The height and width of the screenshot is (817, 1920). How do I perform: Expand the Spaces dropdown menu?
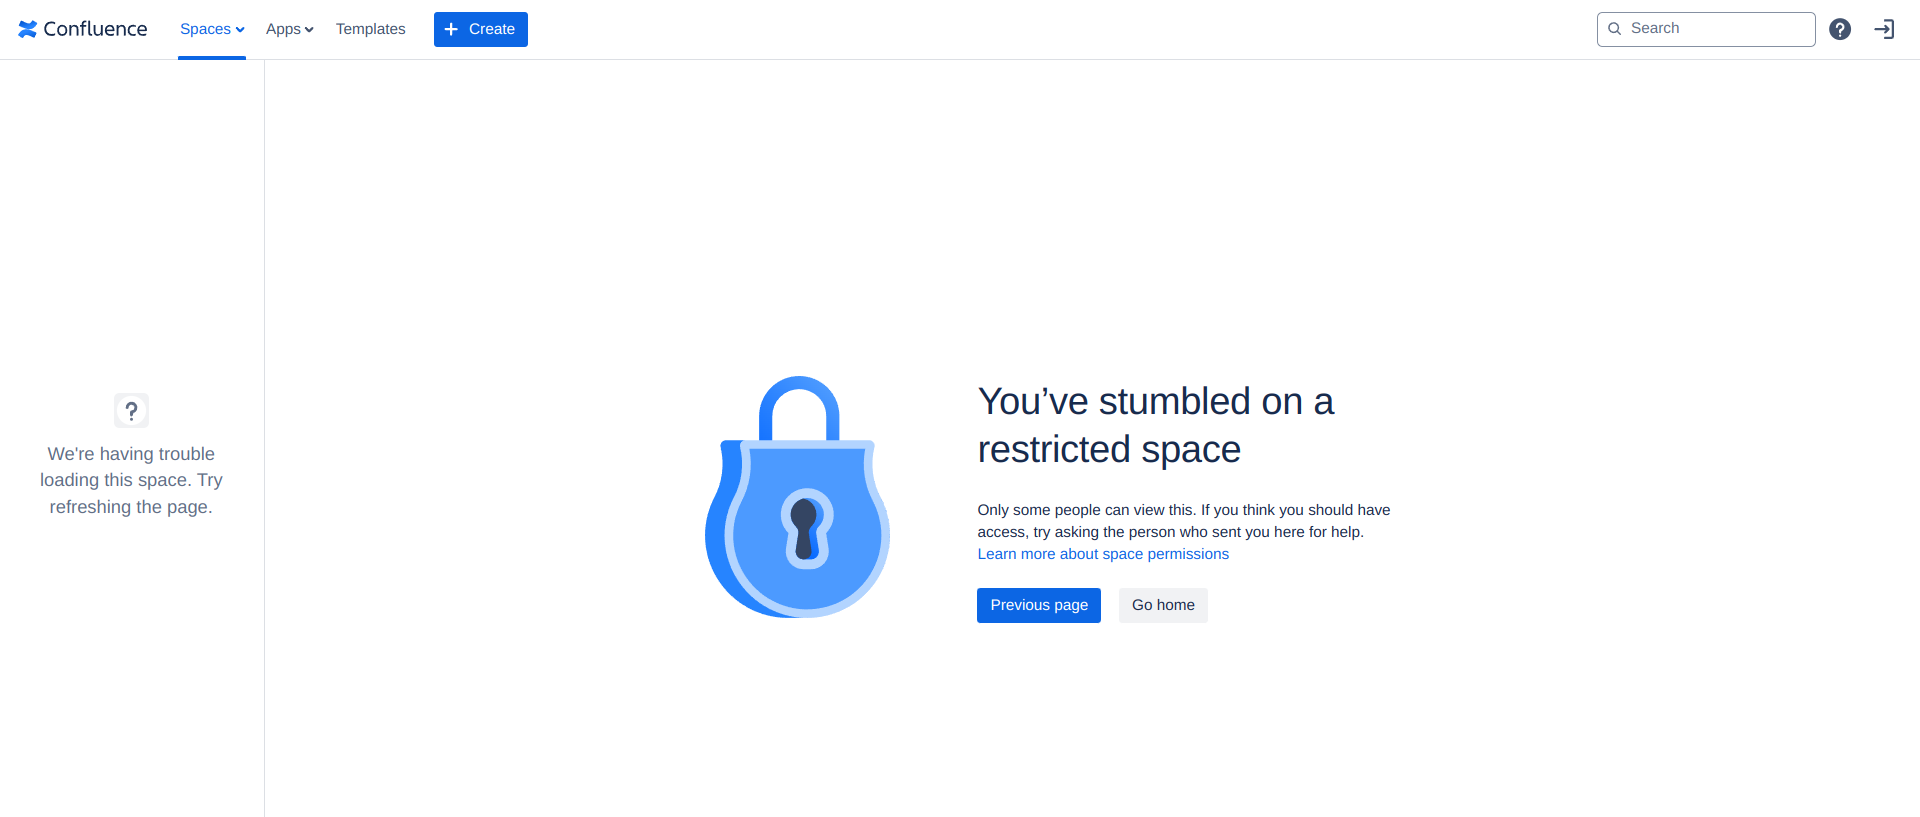pyautogui.click(x=212, y=29)
